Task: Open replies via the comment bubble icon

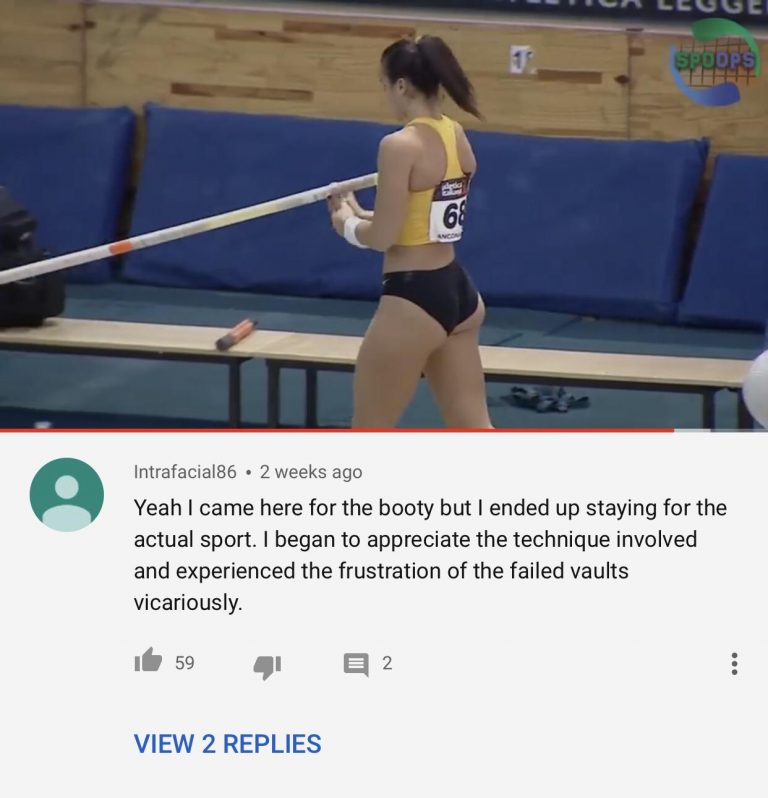Action: point(356,665)
